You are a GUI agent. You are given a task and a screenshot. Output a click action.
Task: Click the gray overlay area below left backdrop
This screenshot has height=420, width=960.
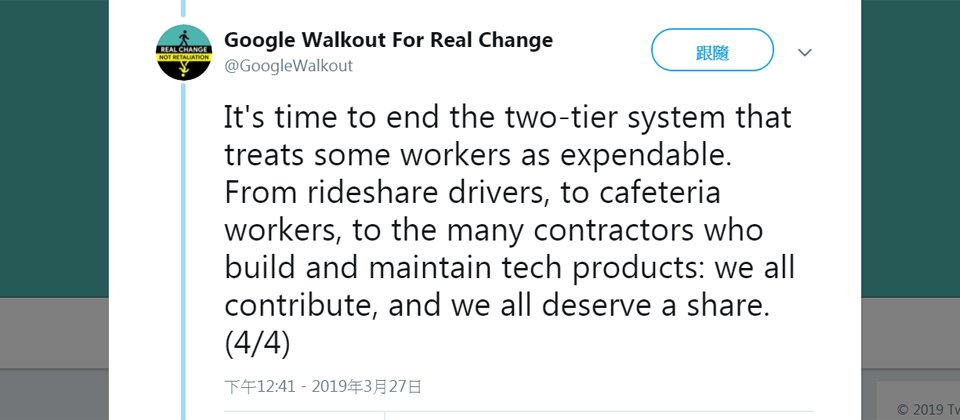(x=54, y=359)
